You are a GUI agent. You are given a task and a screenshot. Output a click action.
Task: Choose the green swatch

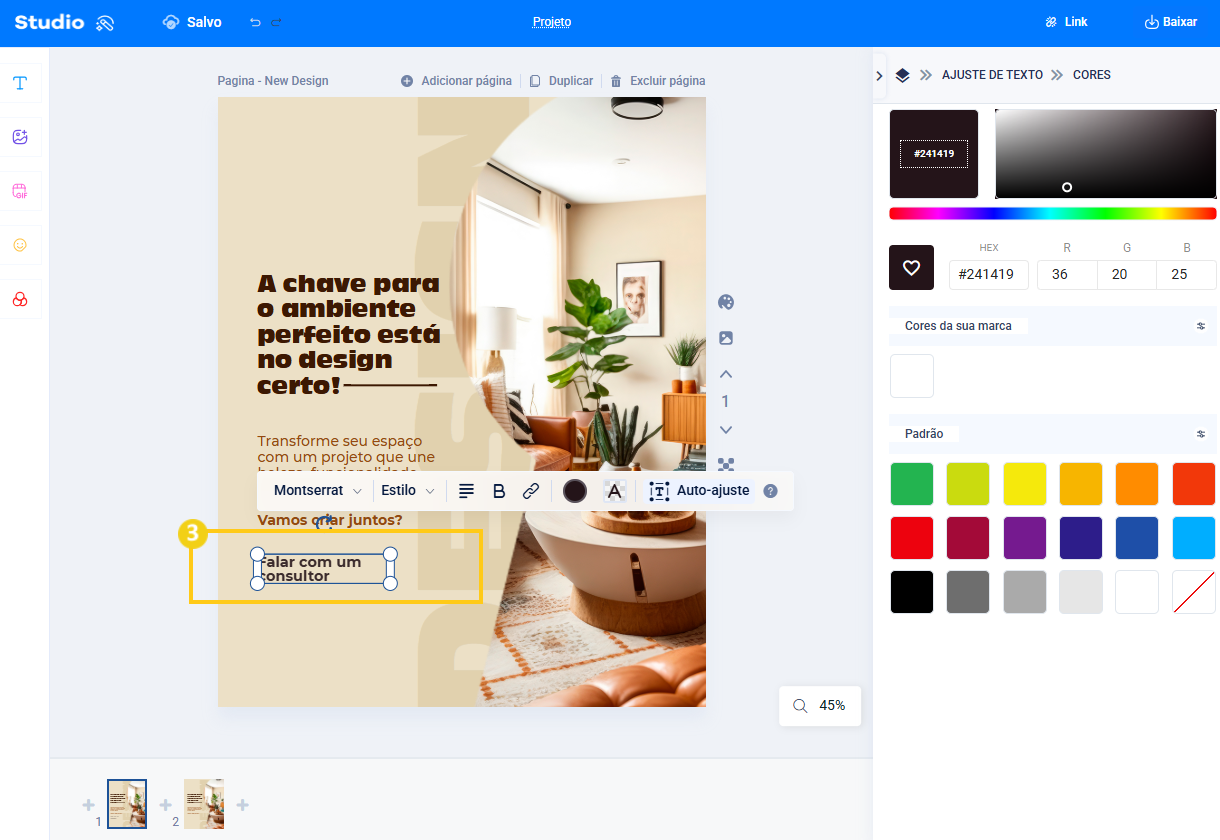pyautogui.click(x=911, y=484)
